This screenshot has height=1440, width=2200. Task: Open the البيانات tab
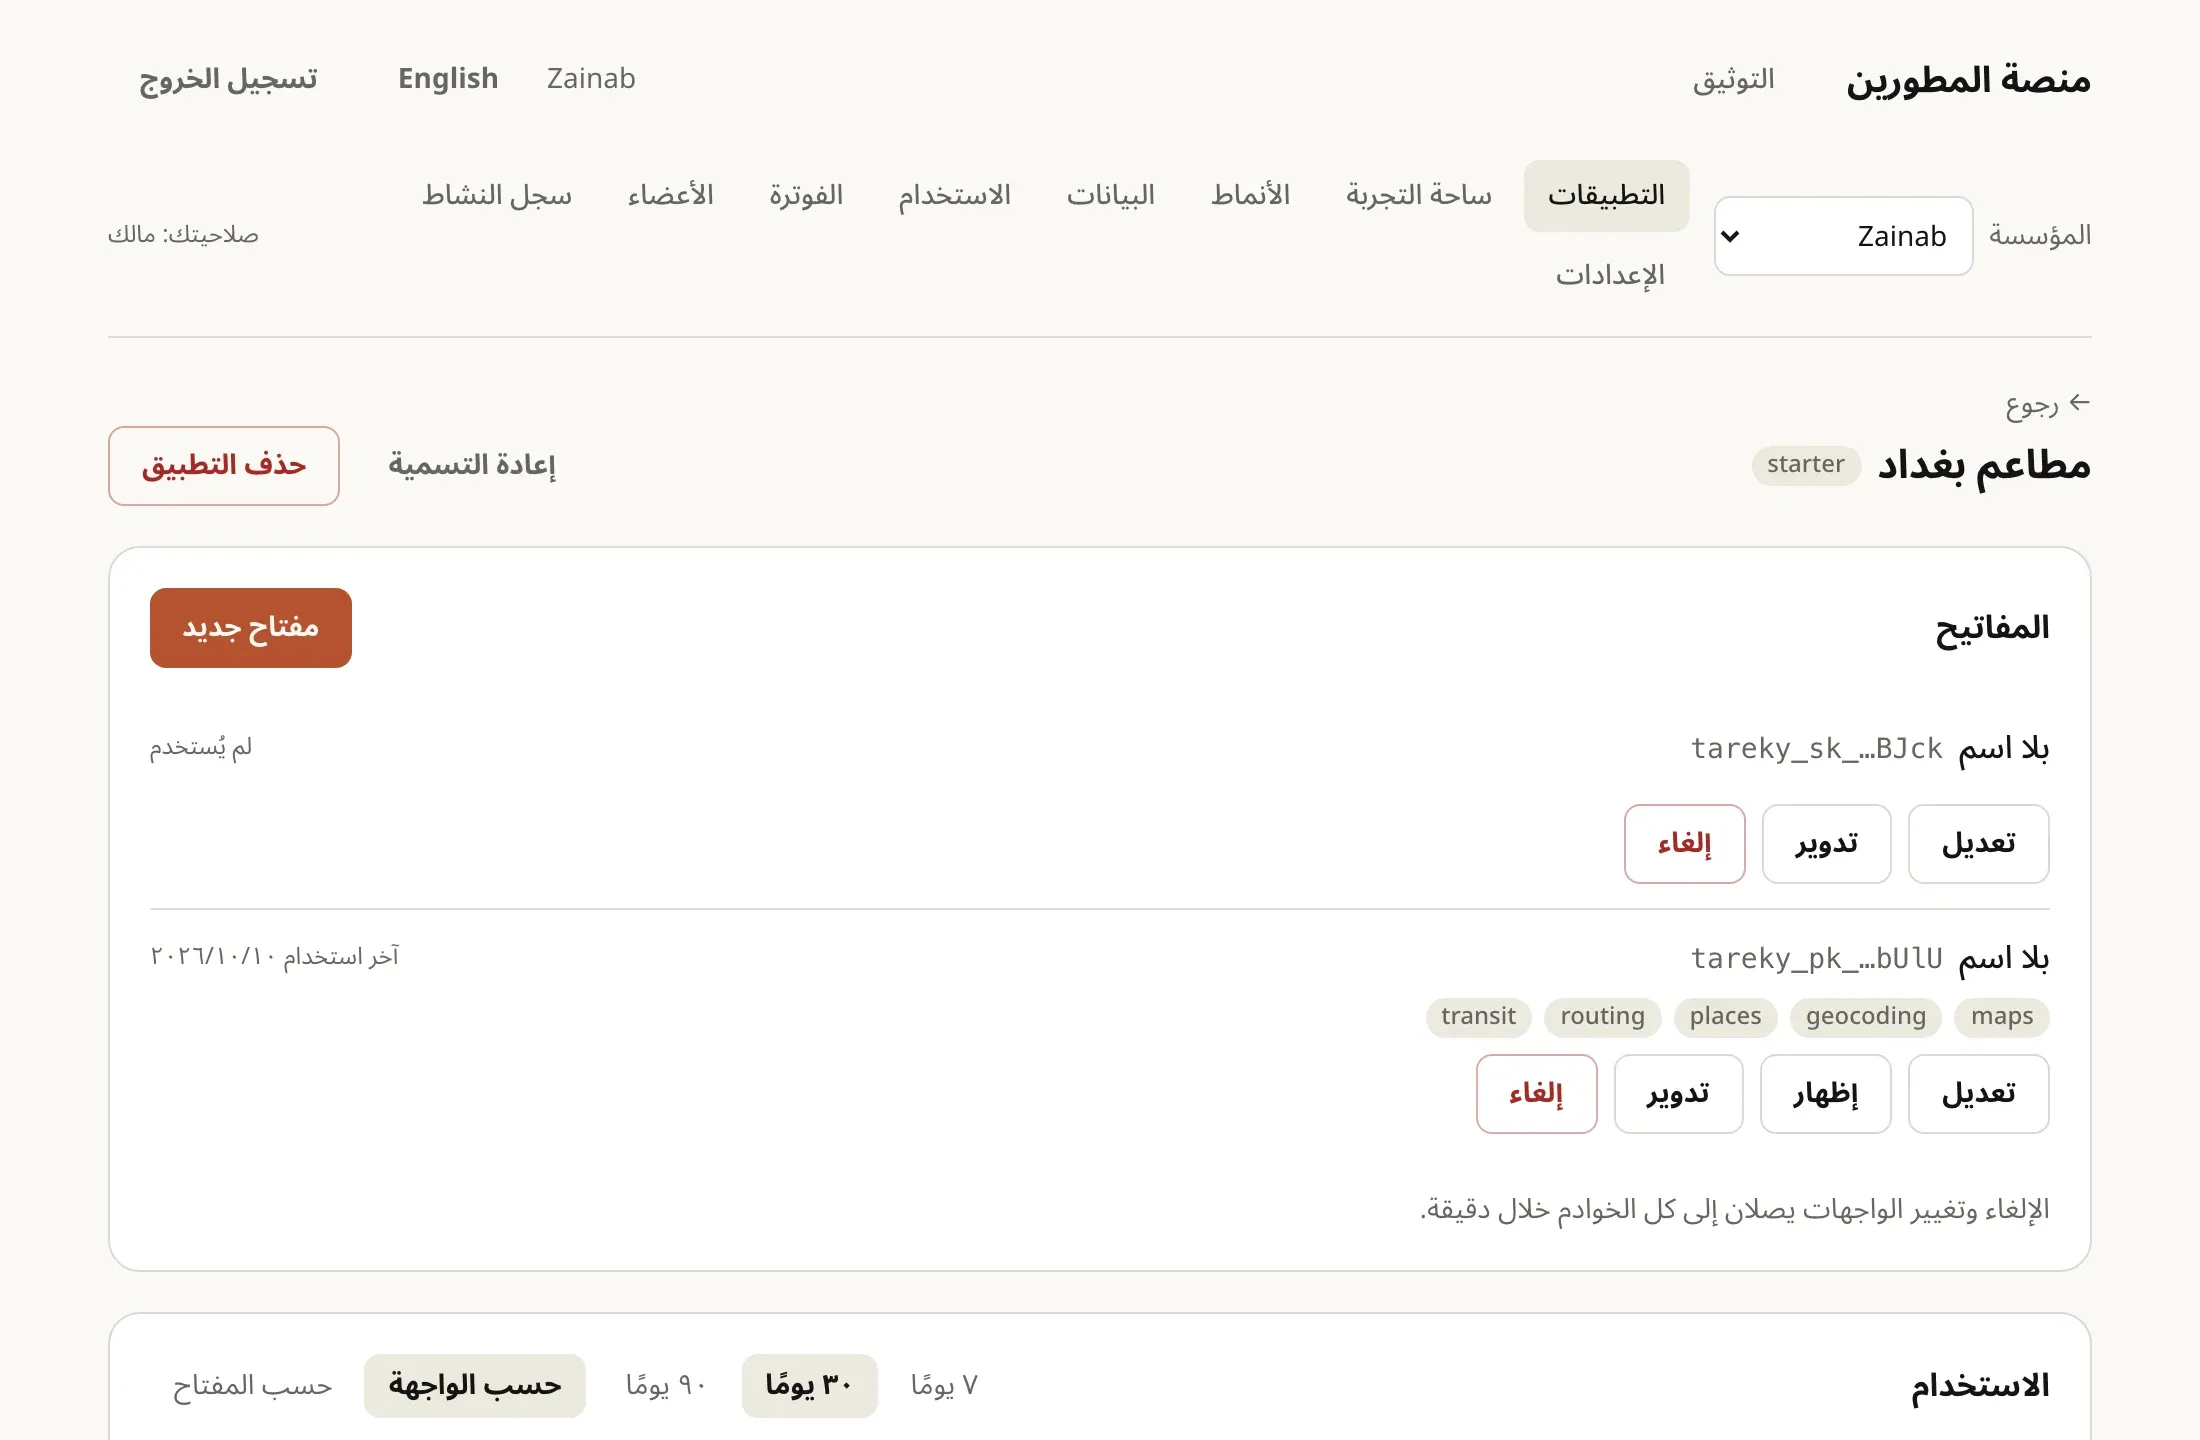[x=1110, y=196]
